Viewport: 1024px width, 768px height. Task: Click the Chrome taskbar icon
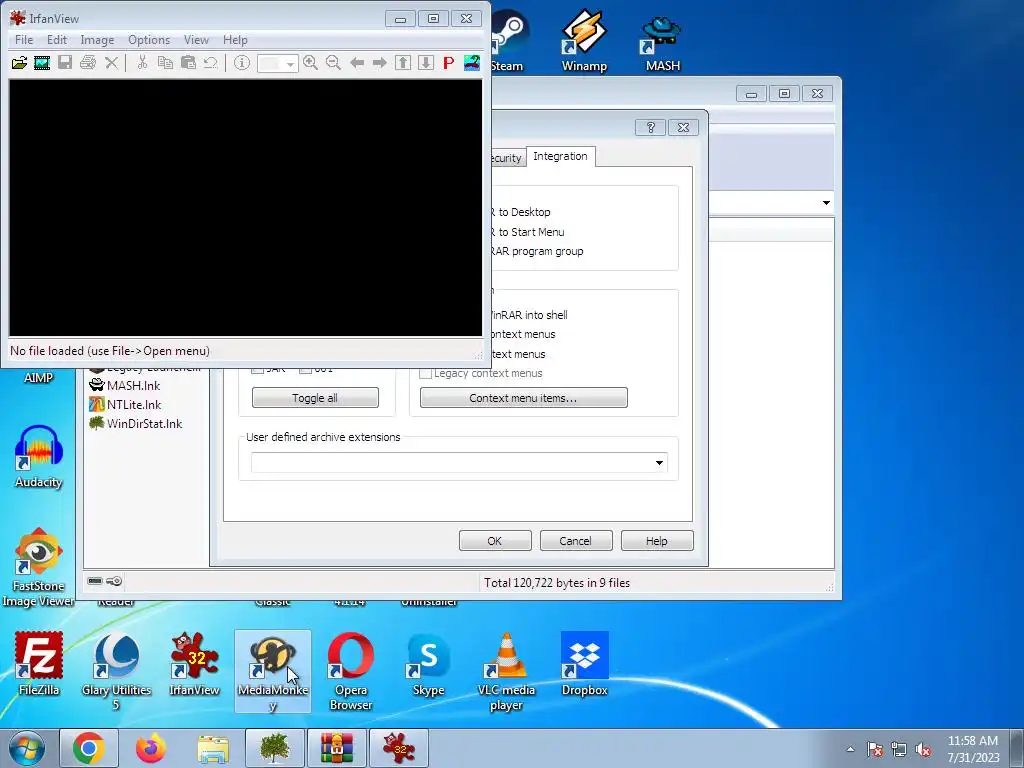tap(89, 748)
